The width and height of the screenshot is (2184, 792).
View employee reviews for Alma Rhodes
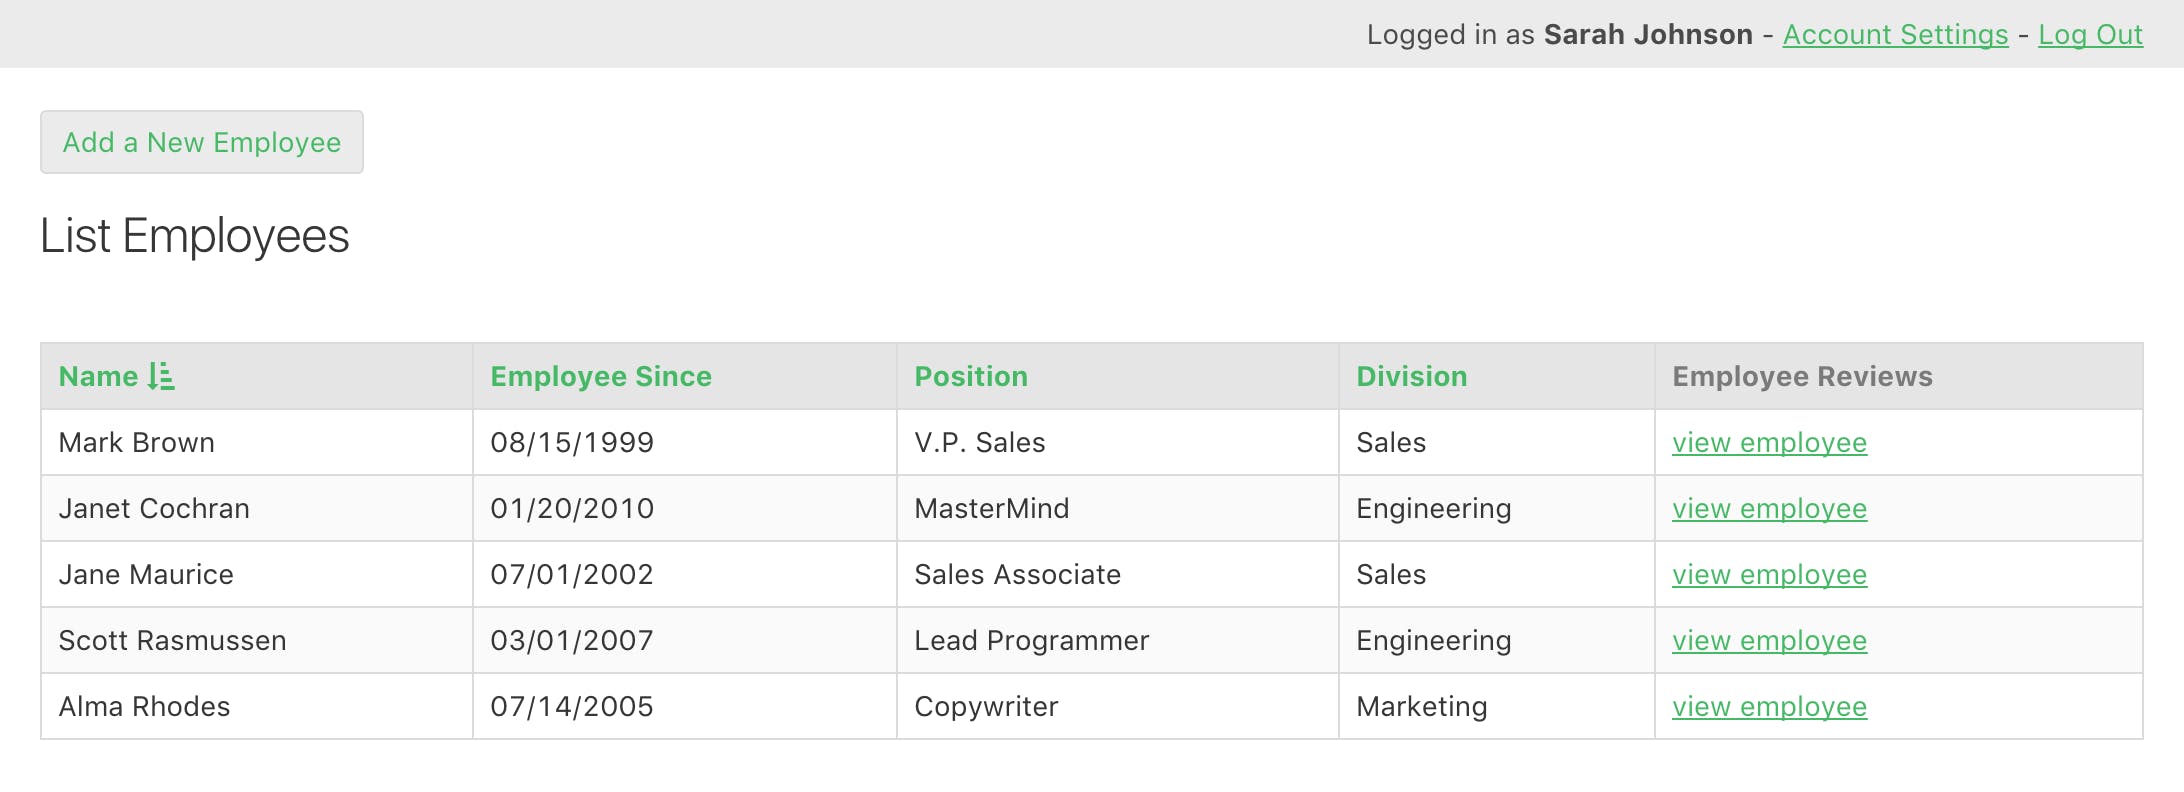pos(1769,707)
